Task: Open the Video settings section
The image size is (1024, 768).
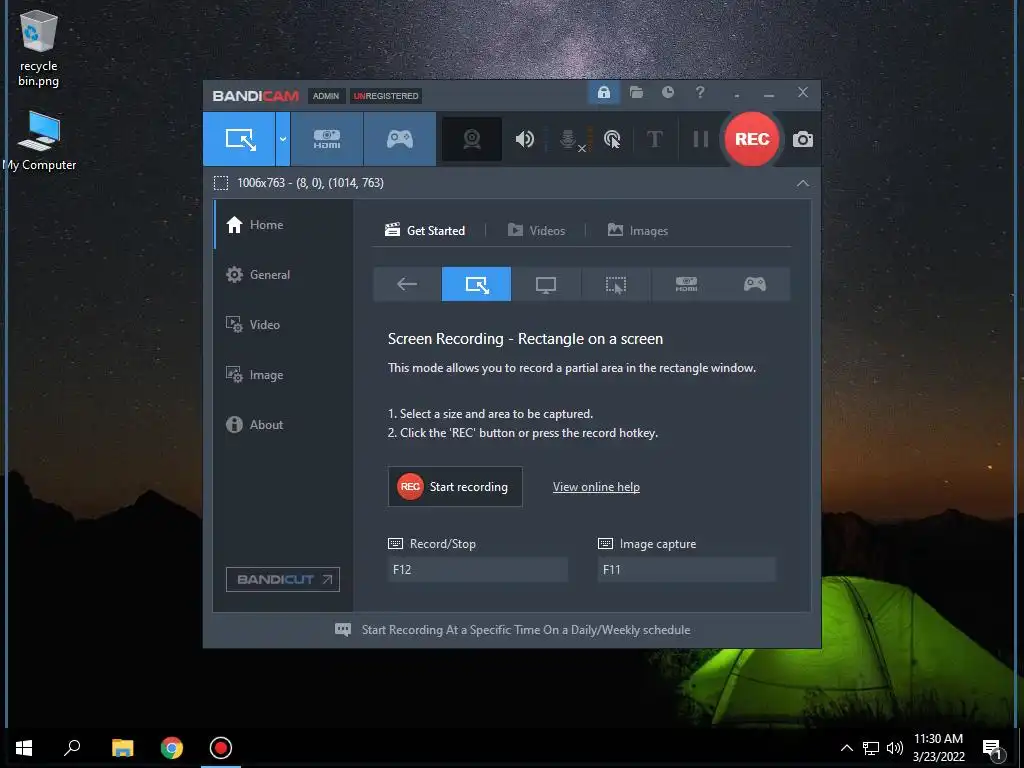Action: tap(283, 325)
